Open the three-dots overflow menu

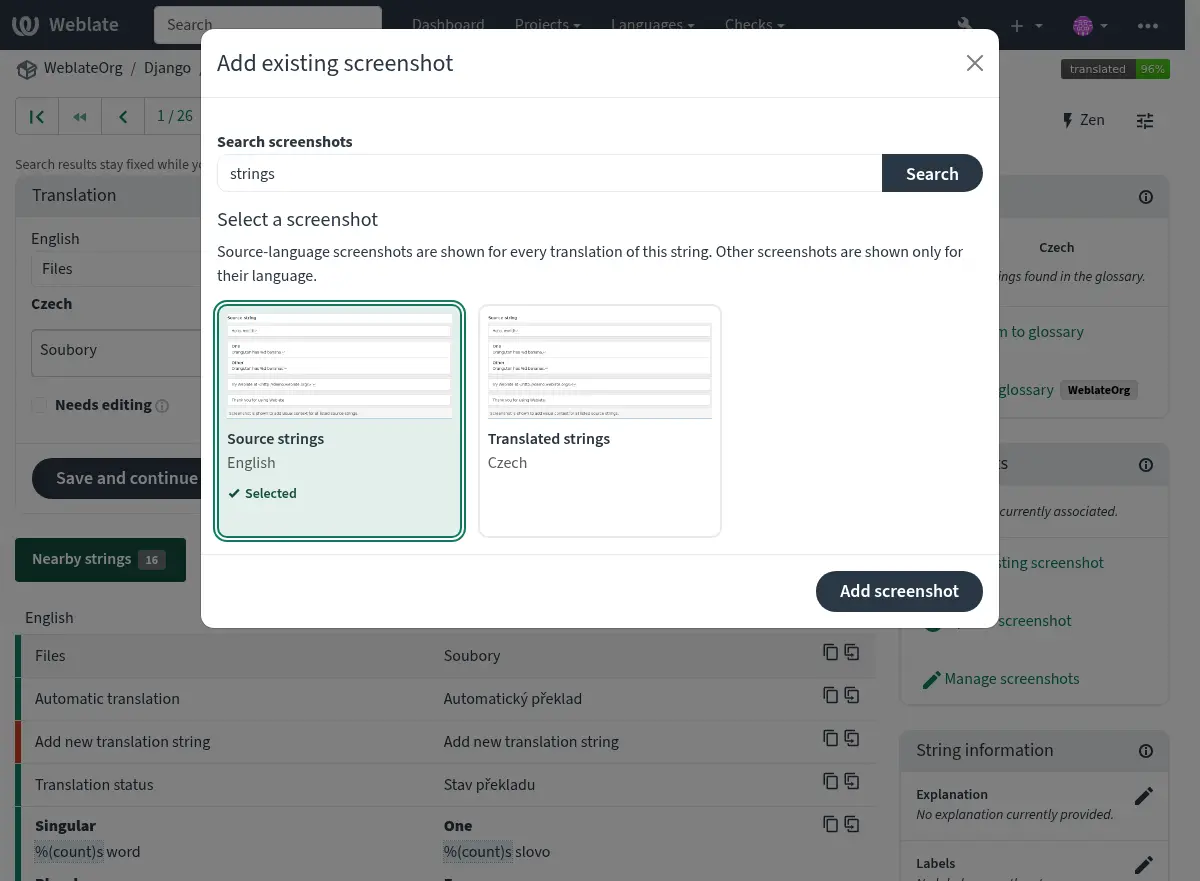1147,25
